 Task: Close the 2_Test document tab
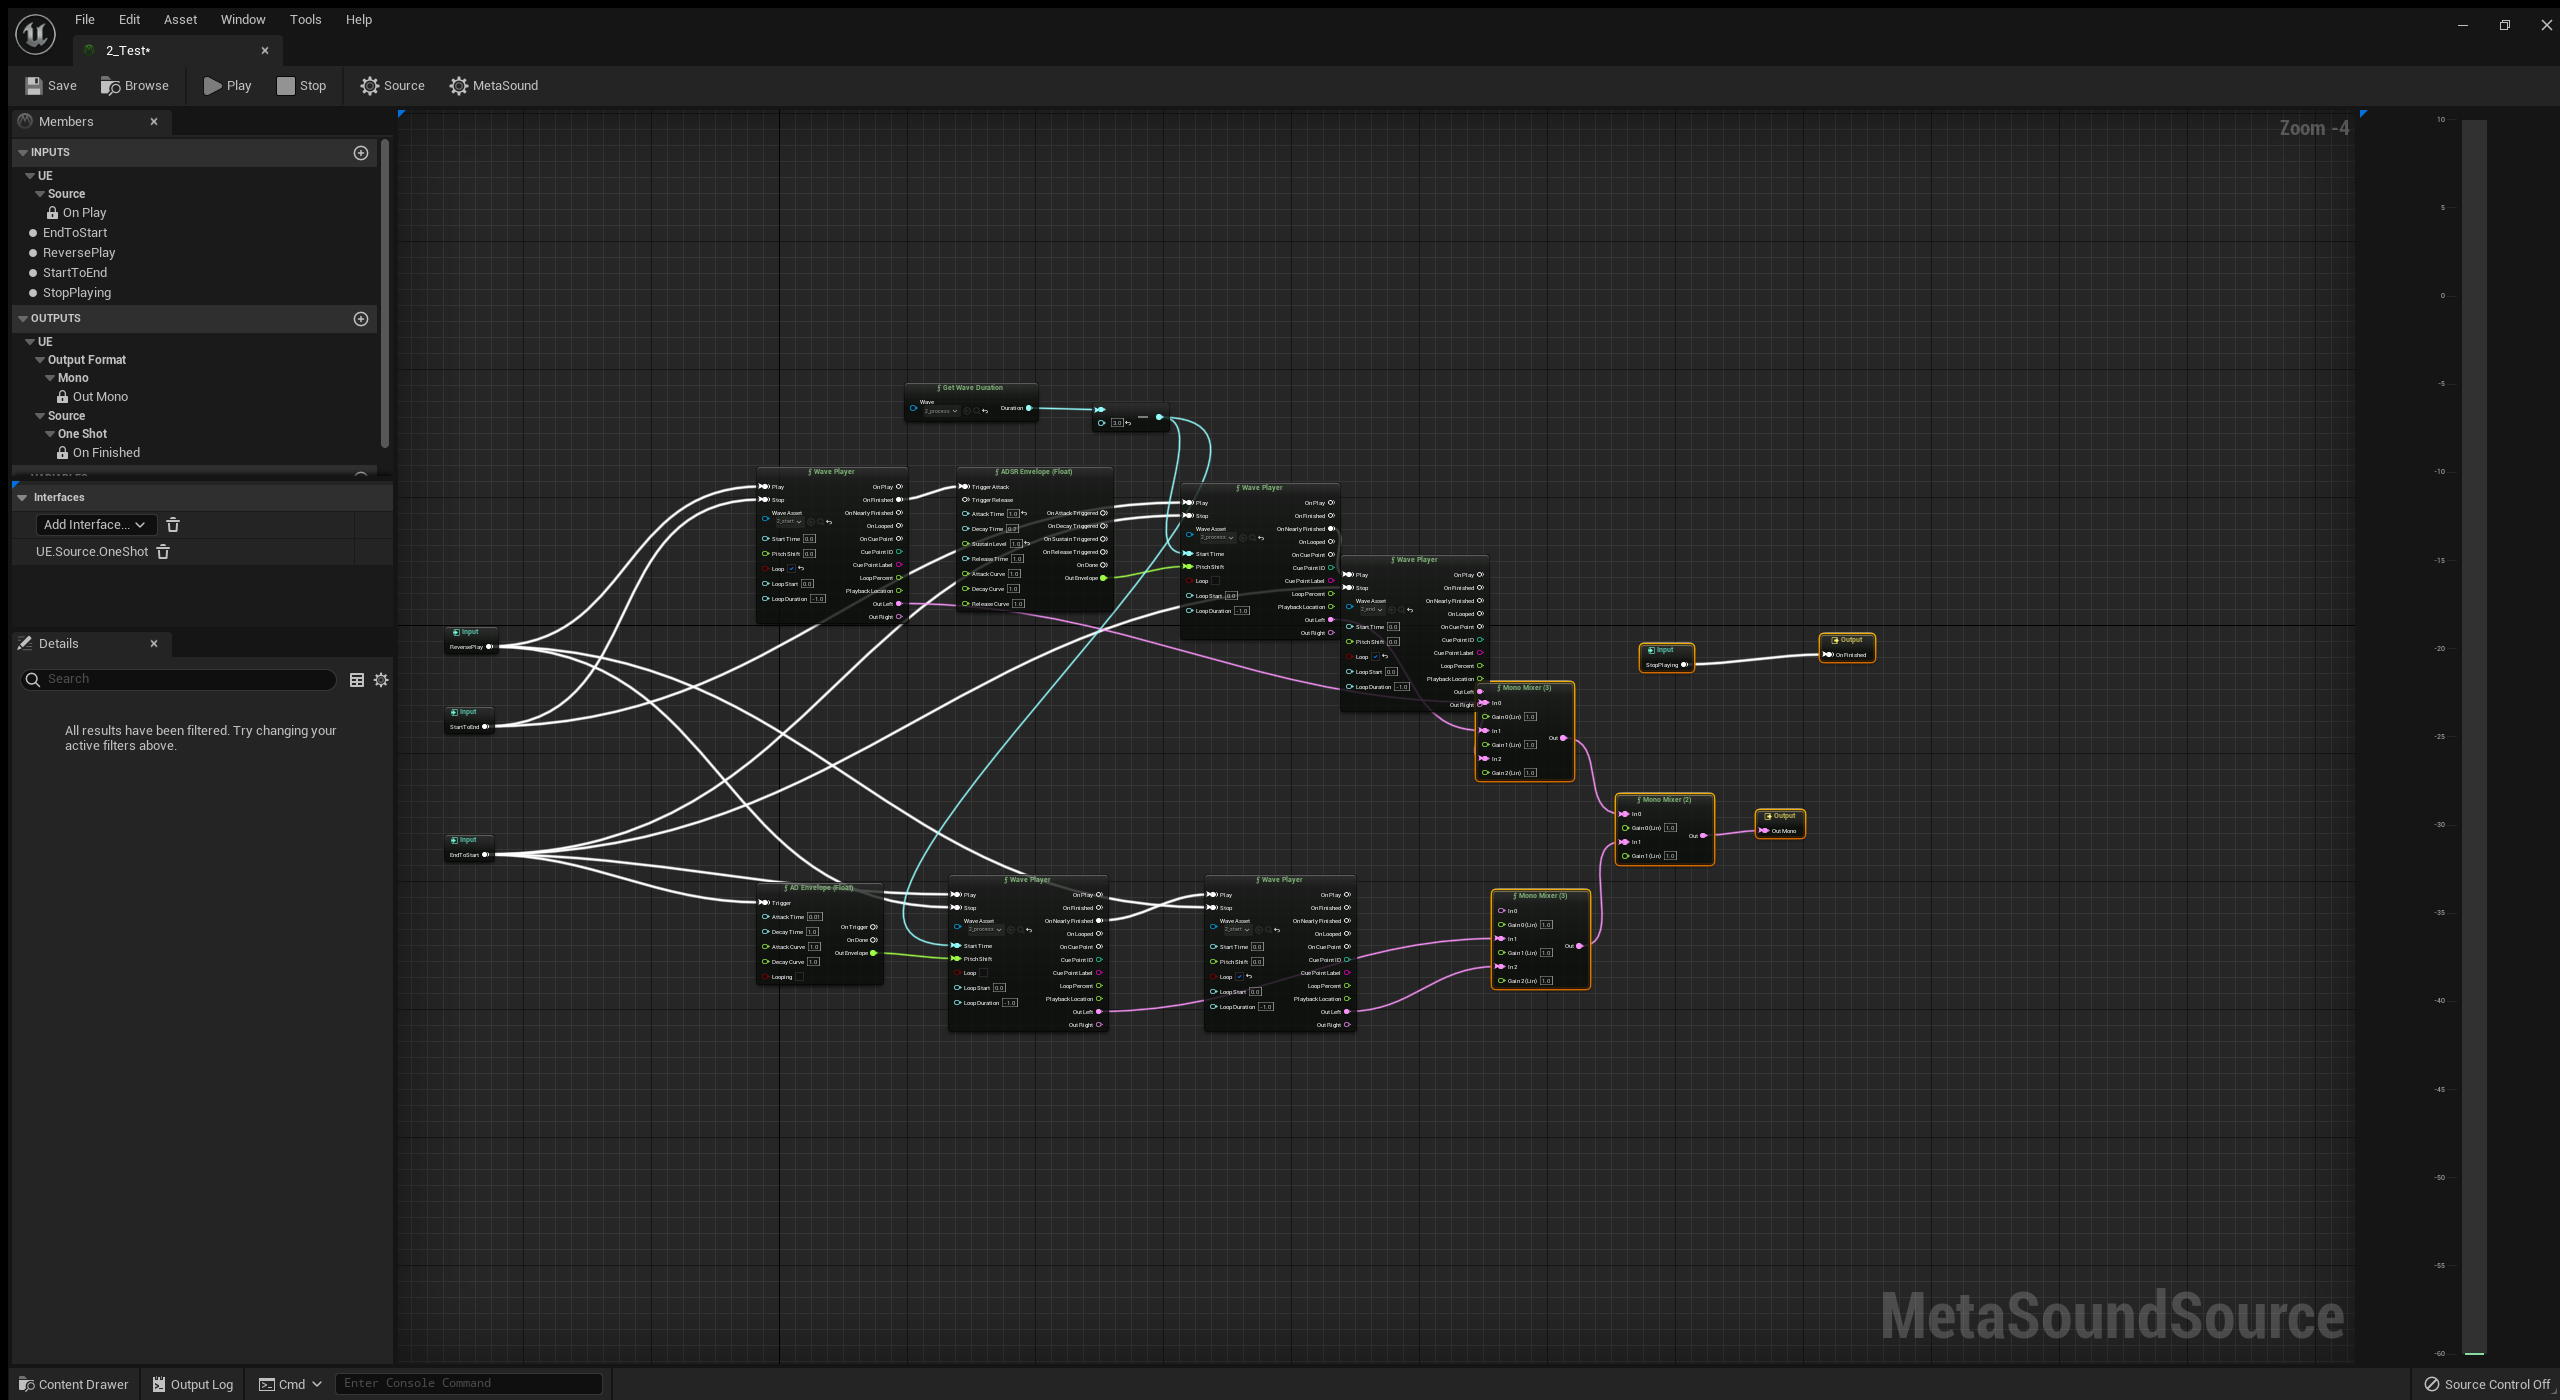click(265, 51)
